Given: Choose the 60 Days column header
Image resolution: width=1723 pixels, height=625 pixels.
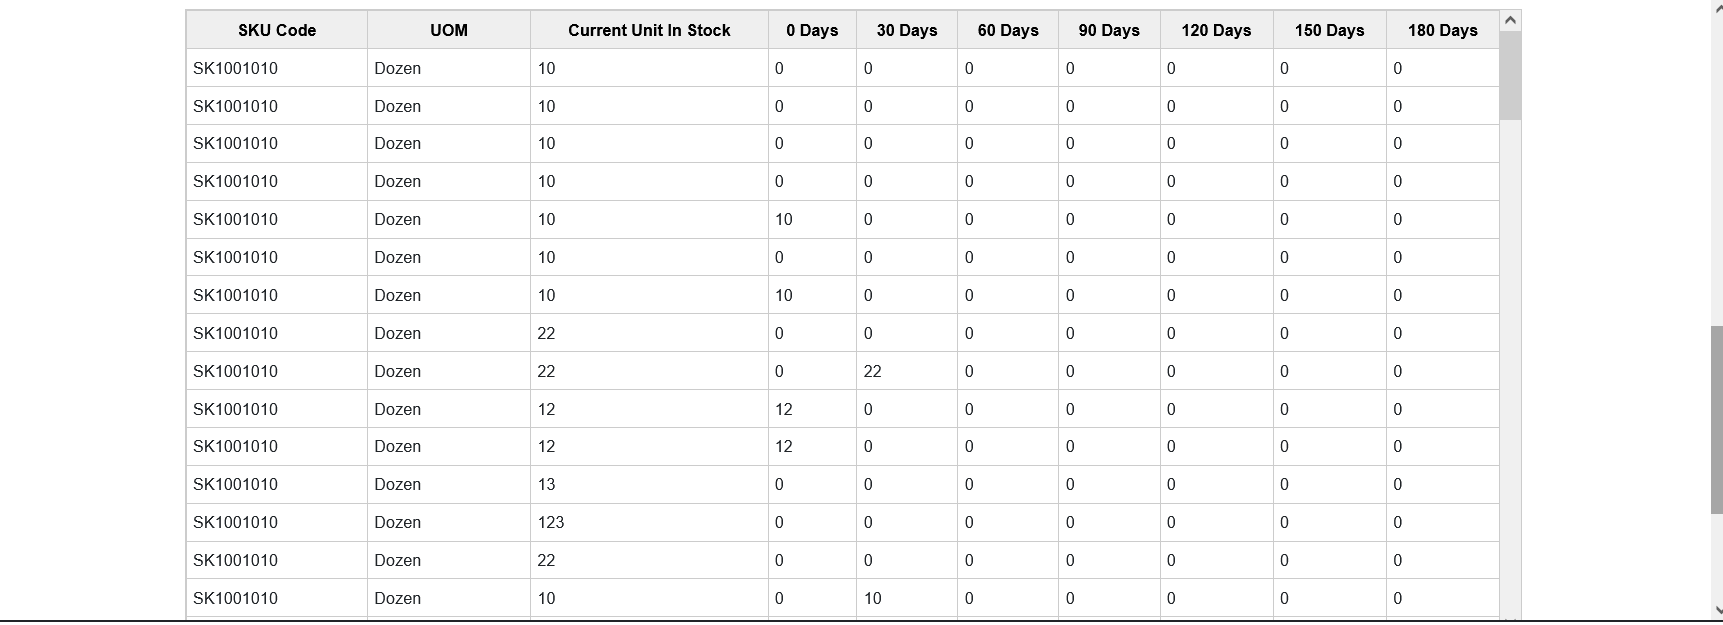Looking at the screenshot, I should point(1008,30).
